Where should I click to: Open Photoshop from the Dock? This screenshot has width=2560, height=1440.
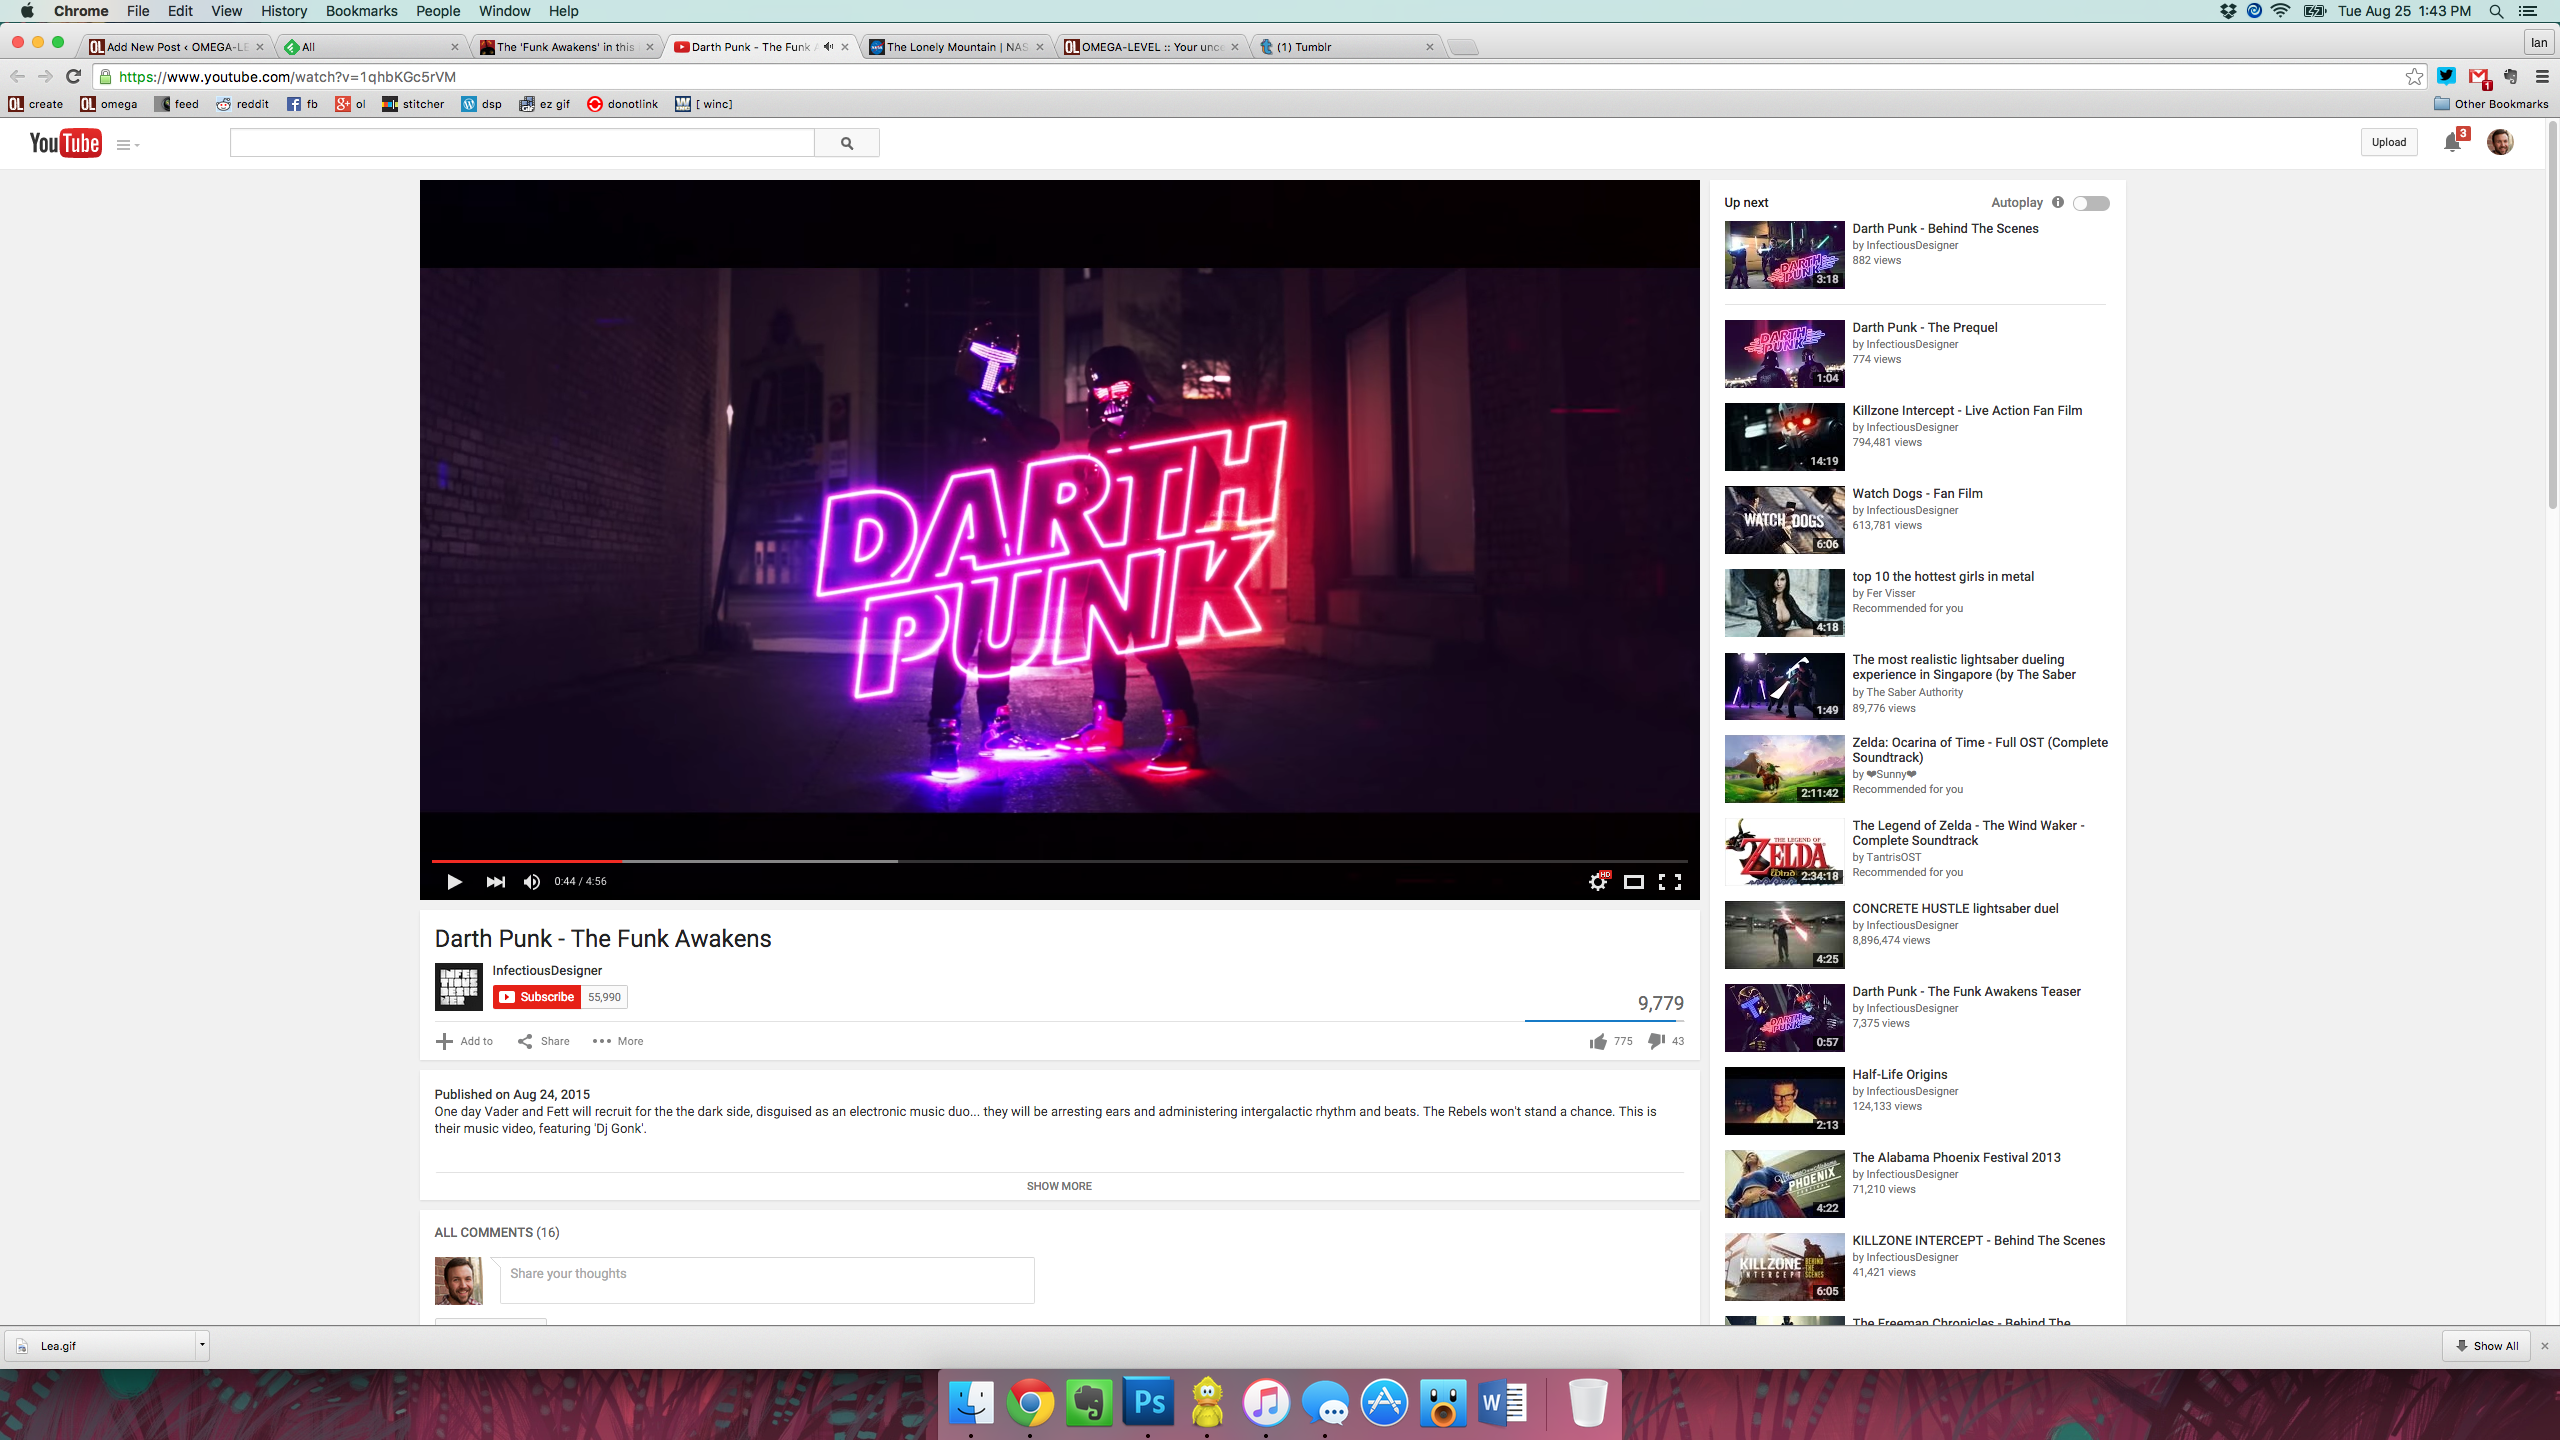tap(1148, 1403)
